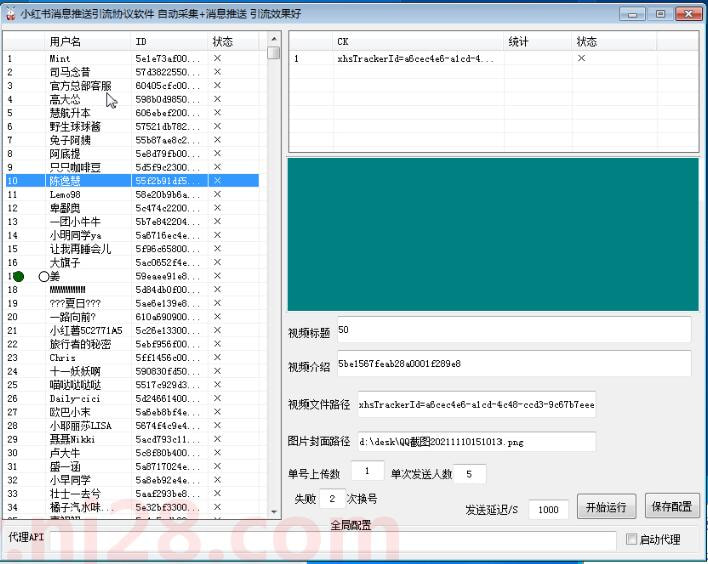This screenshot has height=564, width=708.
Task: Select user row 壮士一去兮
Action: coord(132,493)
